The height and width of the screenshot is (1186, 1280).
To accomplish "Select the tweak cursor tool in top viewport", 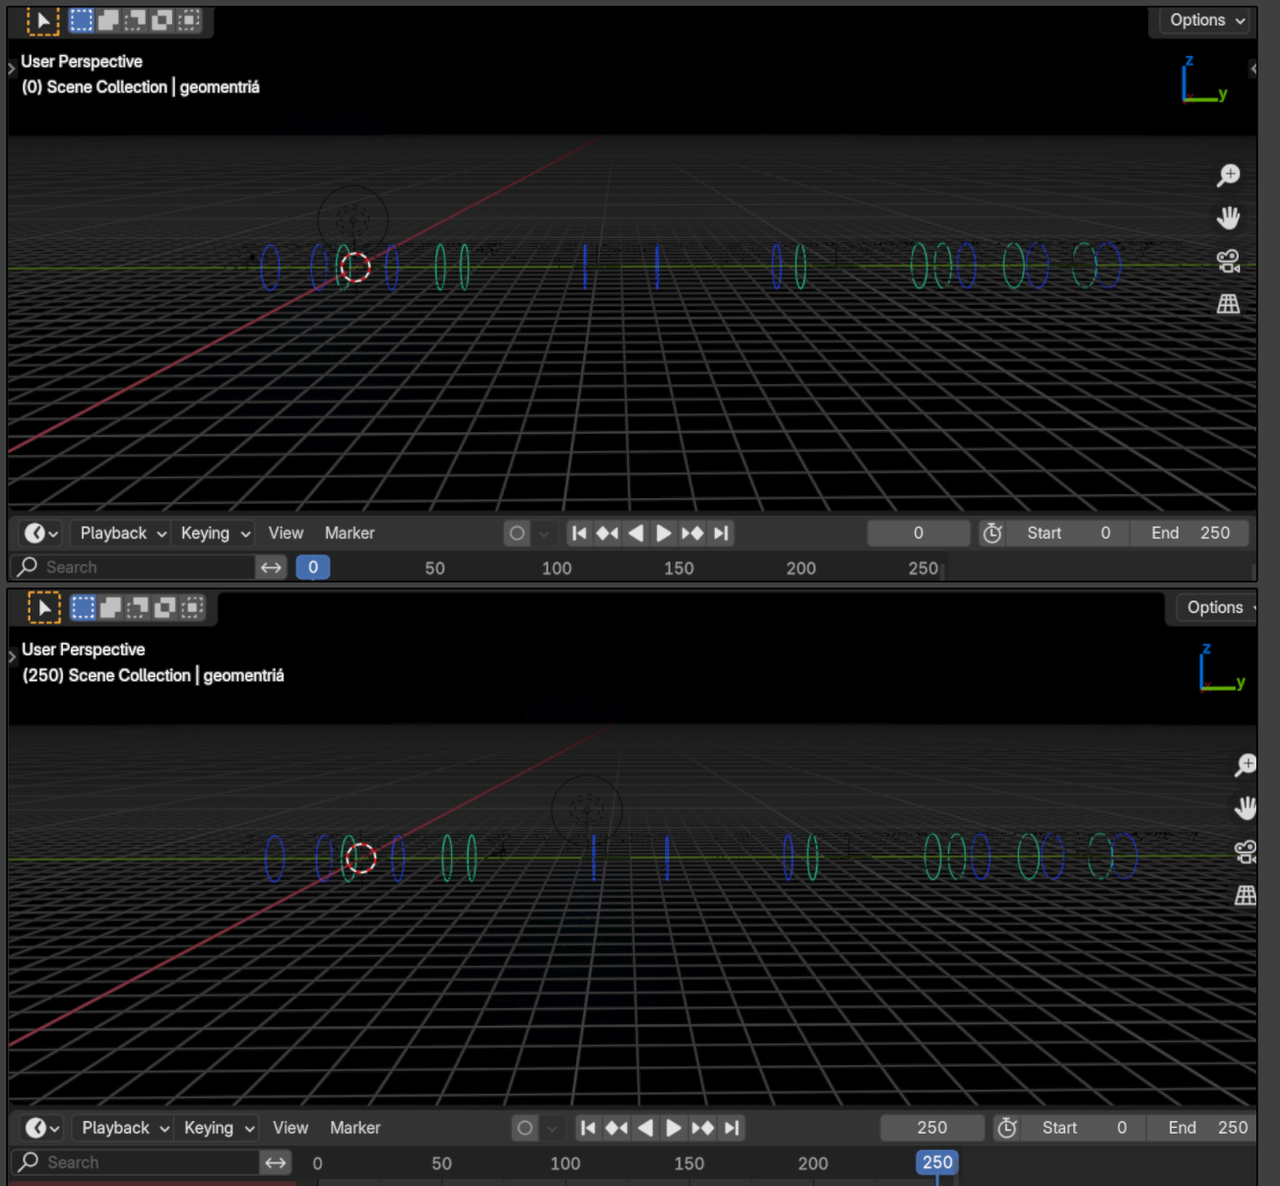I will [x=43, y=20].
